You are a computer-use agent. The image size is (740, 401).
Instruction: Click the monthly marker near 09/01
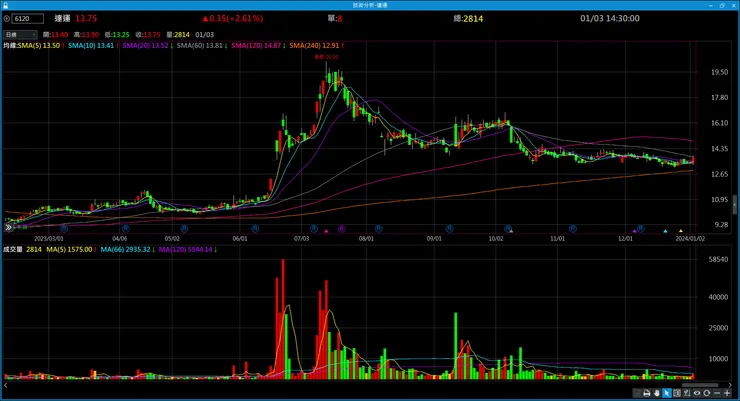tap(449, 229)
